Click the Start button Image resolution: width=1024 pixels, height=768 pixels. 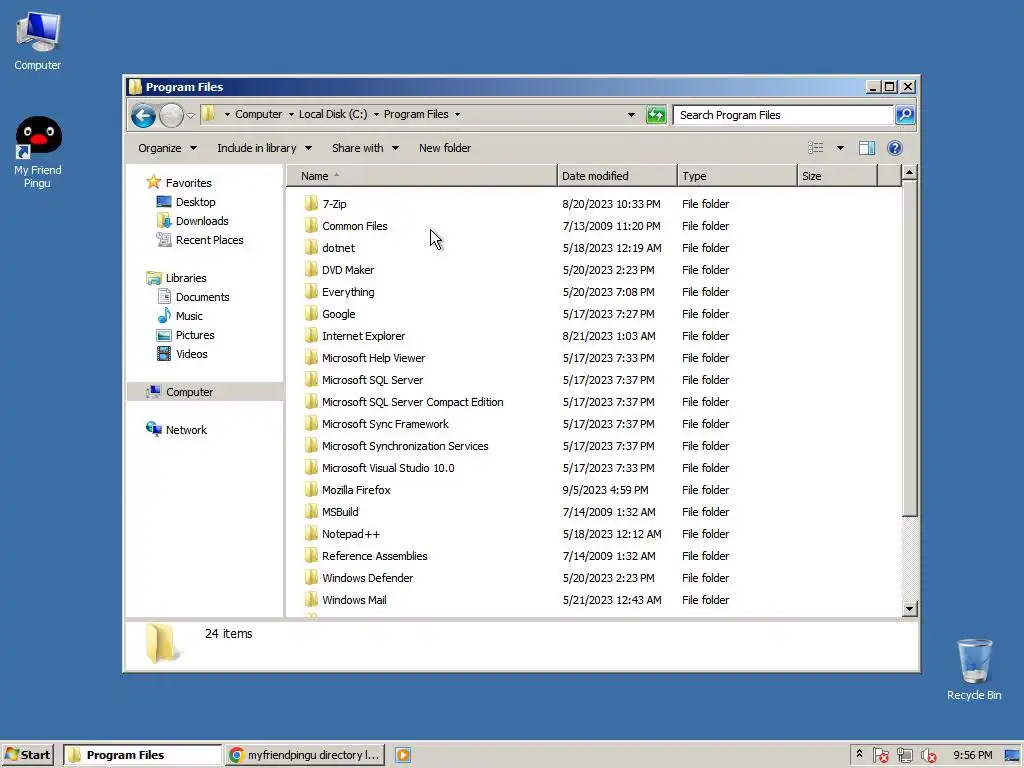coord(27,755)
